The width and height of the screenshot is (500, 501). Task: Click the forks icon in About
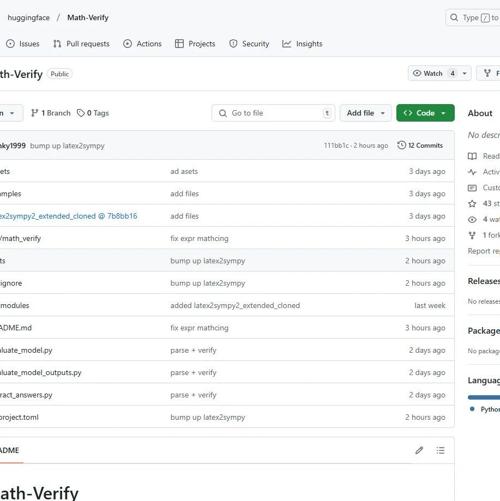pyautogui.click(x=472, y=235)
